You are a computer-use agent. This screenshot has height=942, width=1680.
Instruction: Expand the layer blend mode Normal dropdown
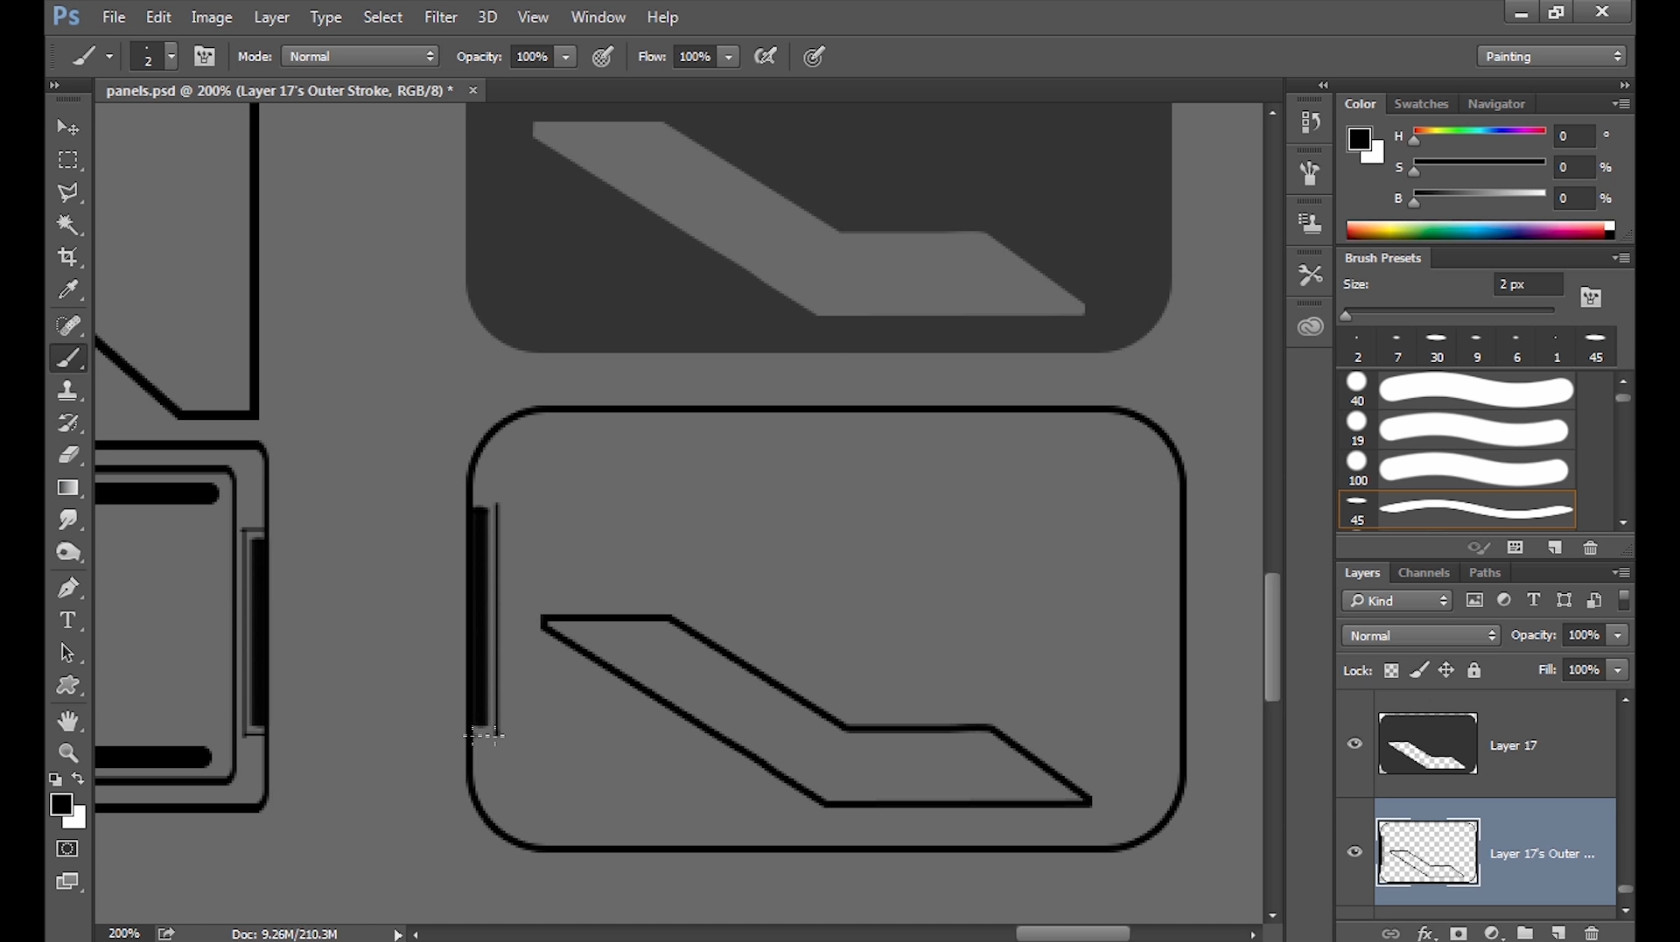(1420, 636)
